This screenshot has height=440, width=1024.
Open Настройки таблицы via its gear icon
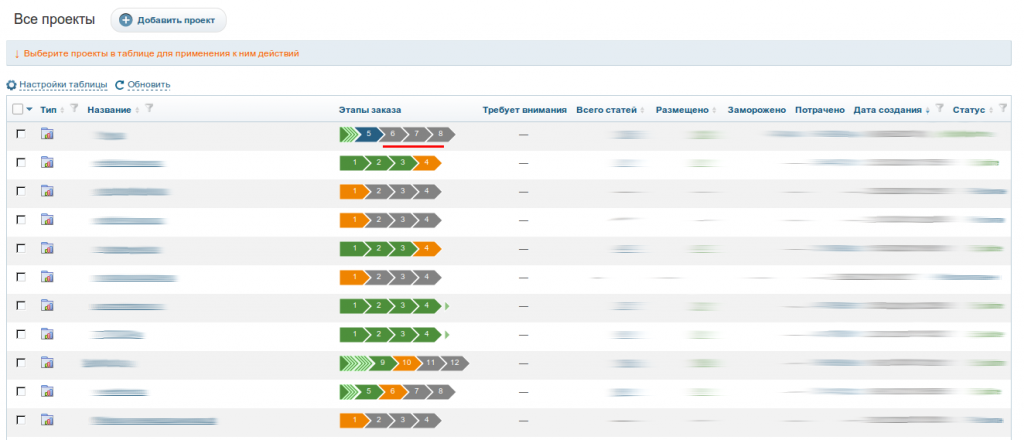click(11, 85)
